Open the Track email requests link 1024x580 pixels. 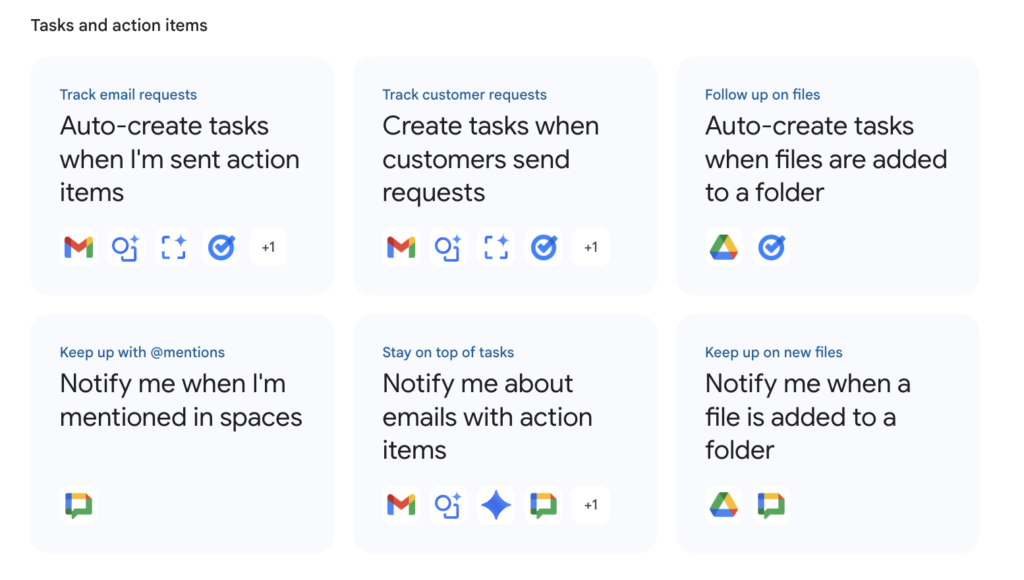128,94
